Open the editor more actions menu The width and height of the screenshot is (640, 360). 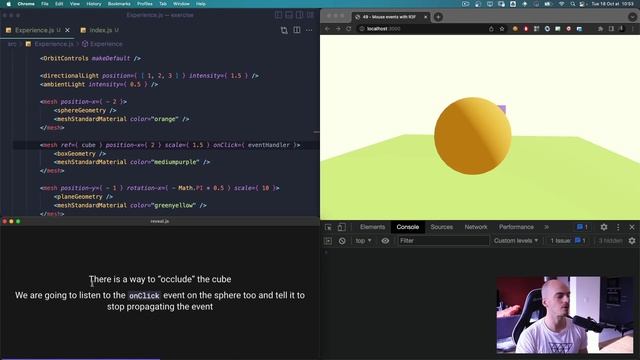tap(309, 30)
